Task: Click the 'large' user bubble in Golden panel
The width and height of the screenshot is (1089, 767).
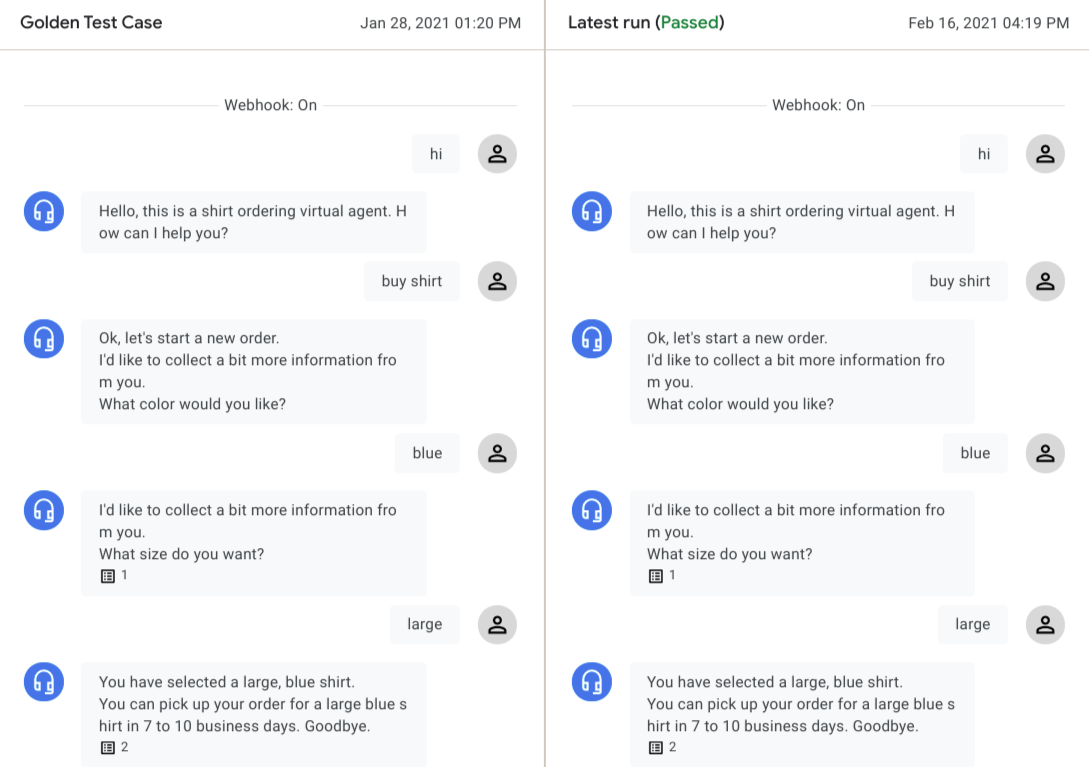Action: tap(424, 625)
